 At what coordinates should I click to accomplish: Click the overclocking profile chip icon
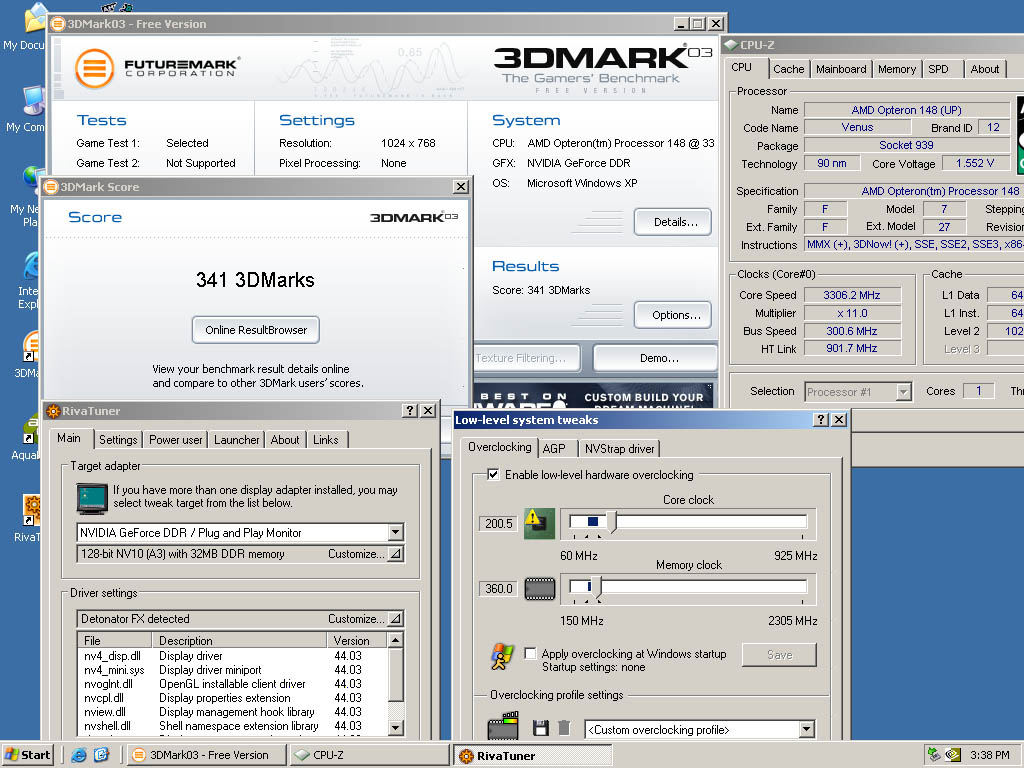point(503,726)
